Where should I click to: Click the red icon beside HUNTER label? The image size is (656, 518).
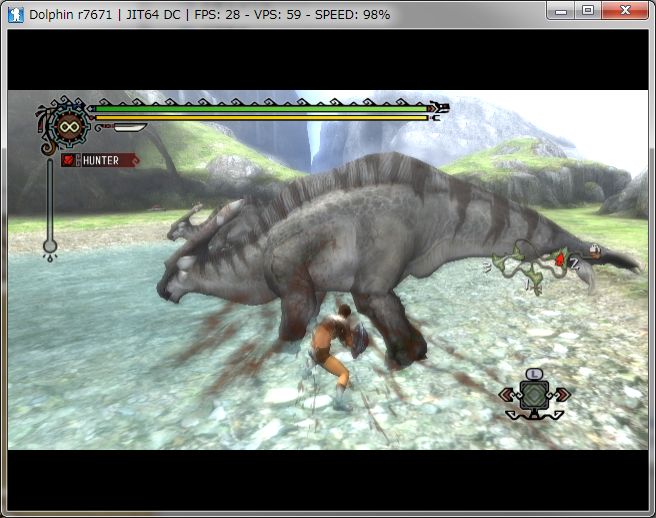point(69,160)
